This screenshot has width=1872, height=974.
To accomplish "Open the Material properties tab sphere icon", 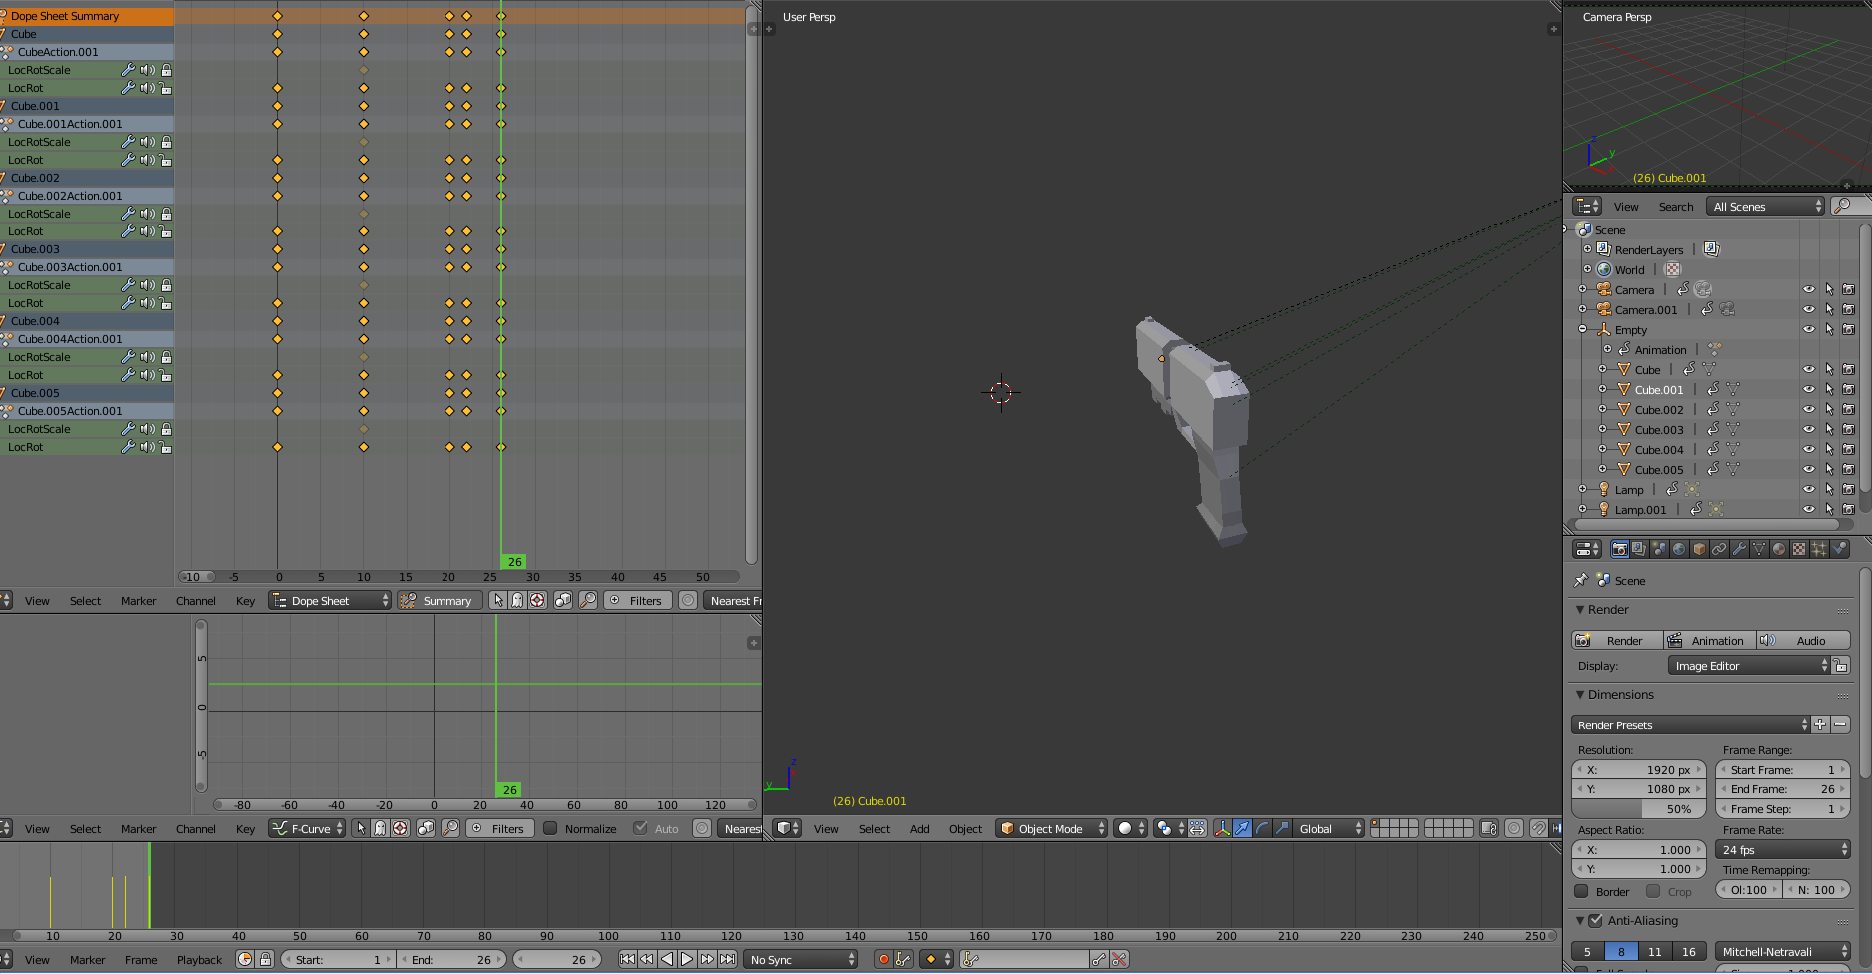I will pos(1779,549).
